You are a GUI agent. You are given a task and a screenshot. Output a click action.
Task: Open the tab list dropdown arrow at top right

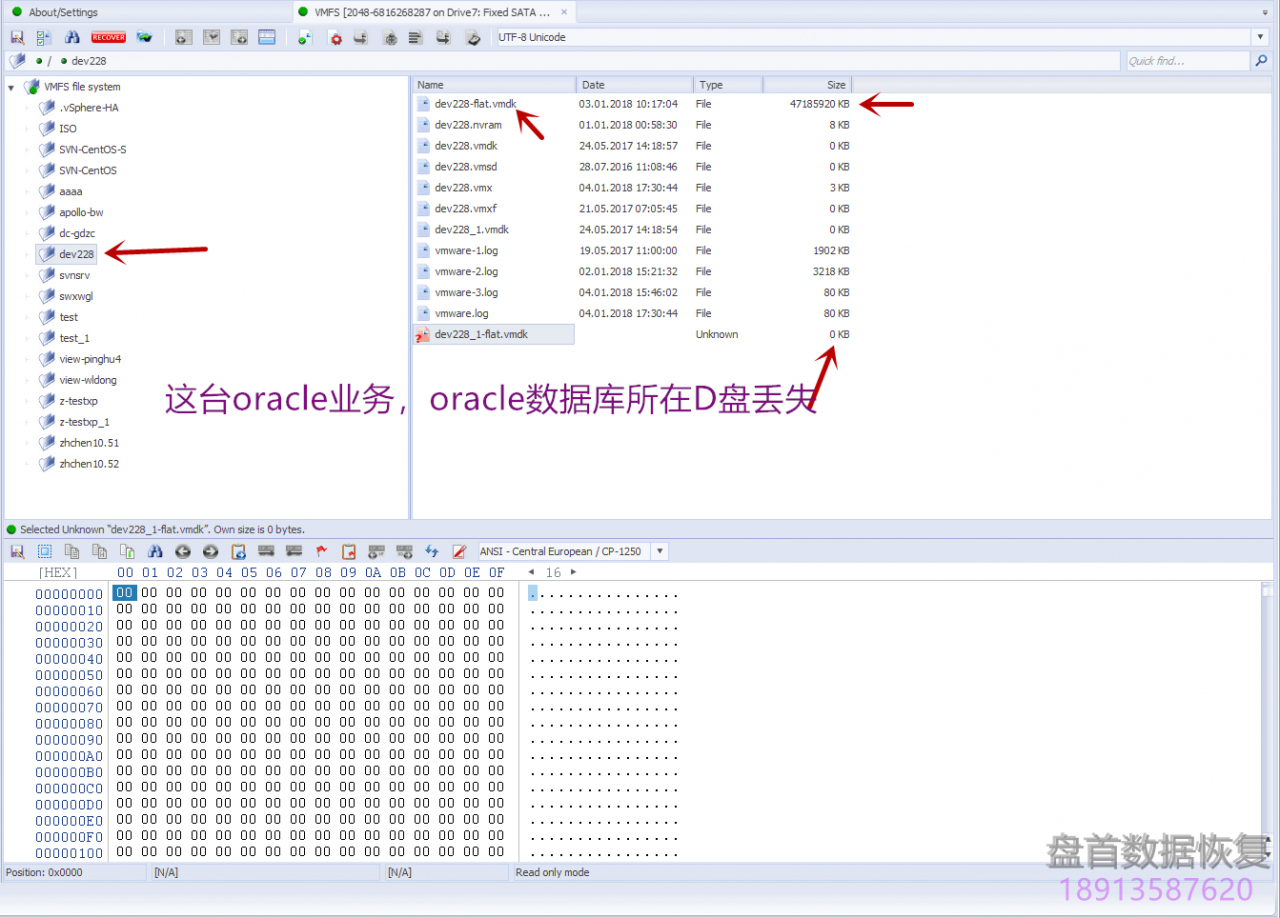1266,13
